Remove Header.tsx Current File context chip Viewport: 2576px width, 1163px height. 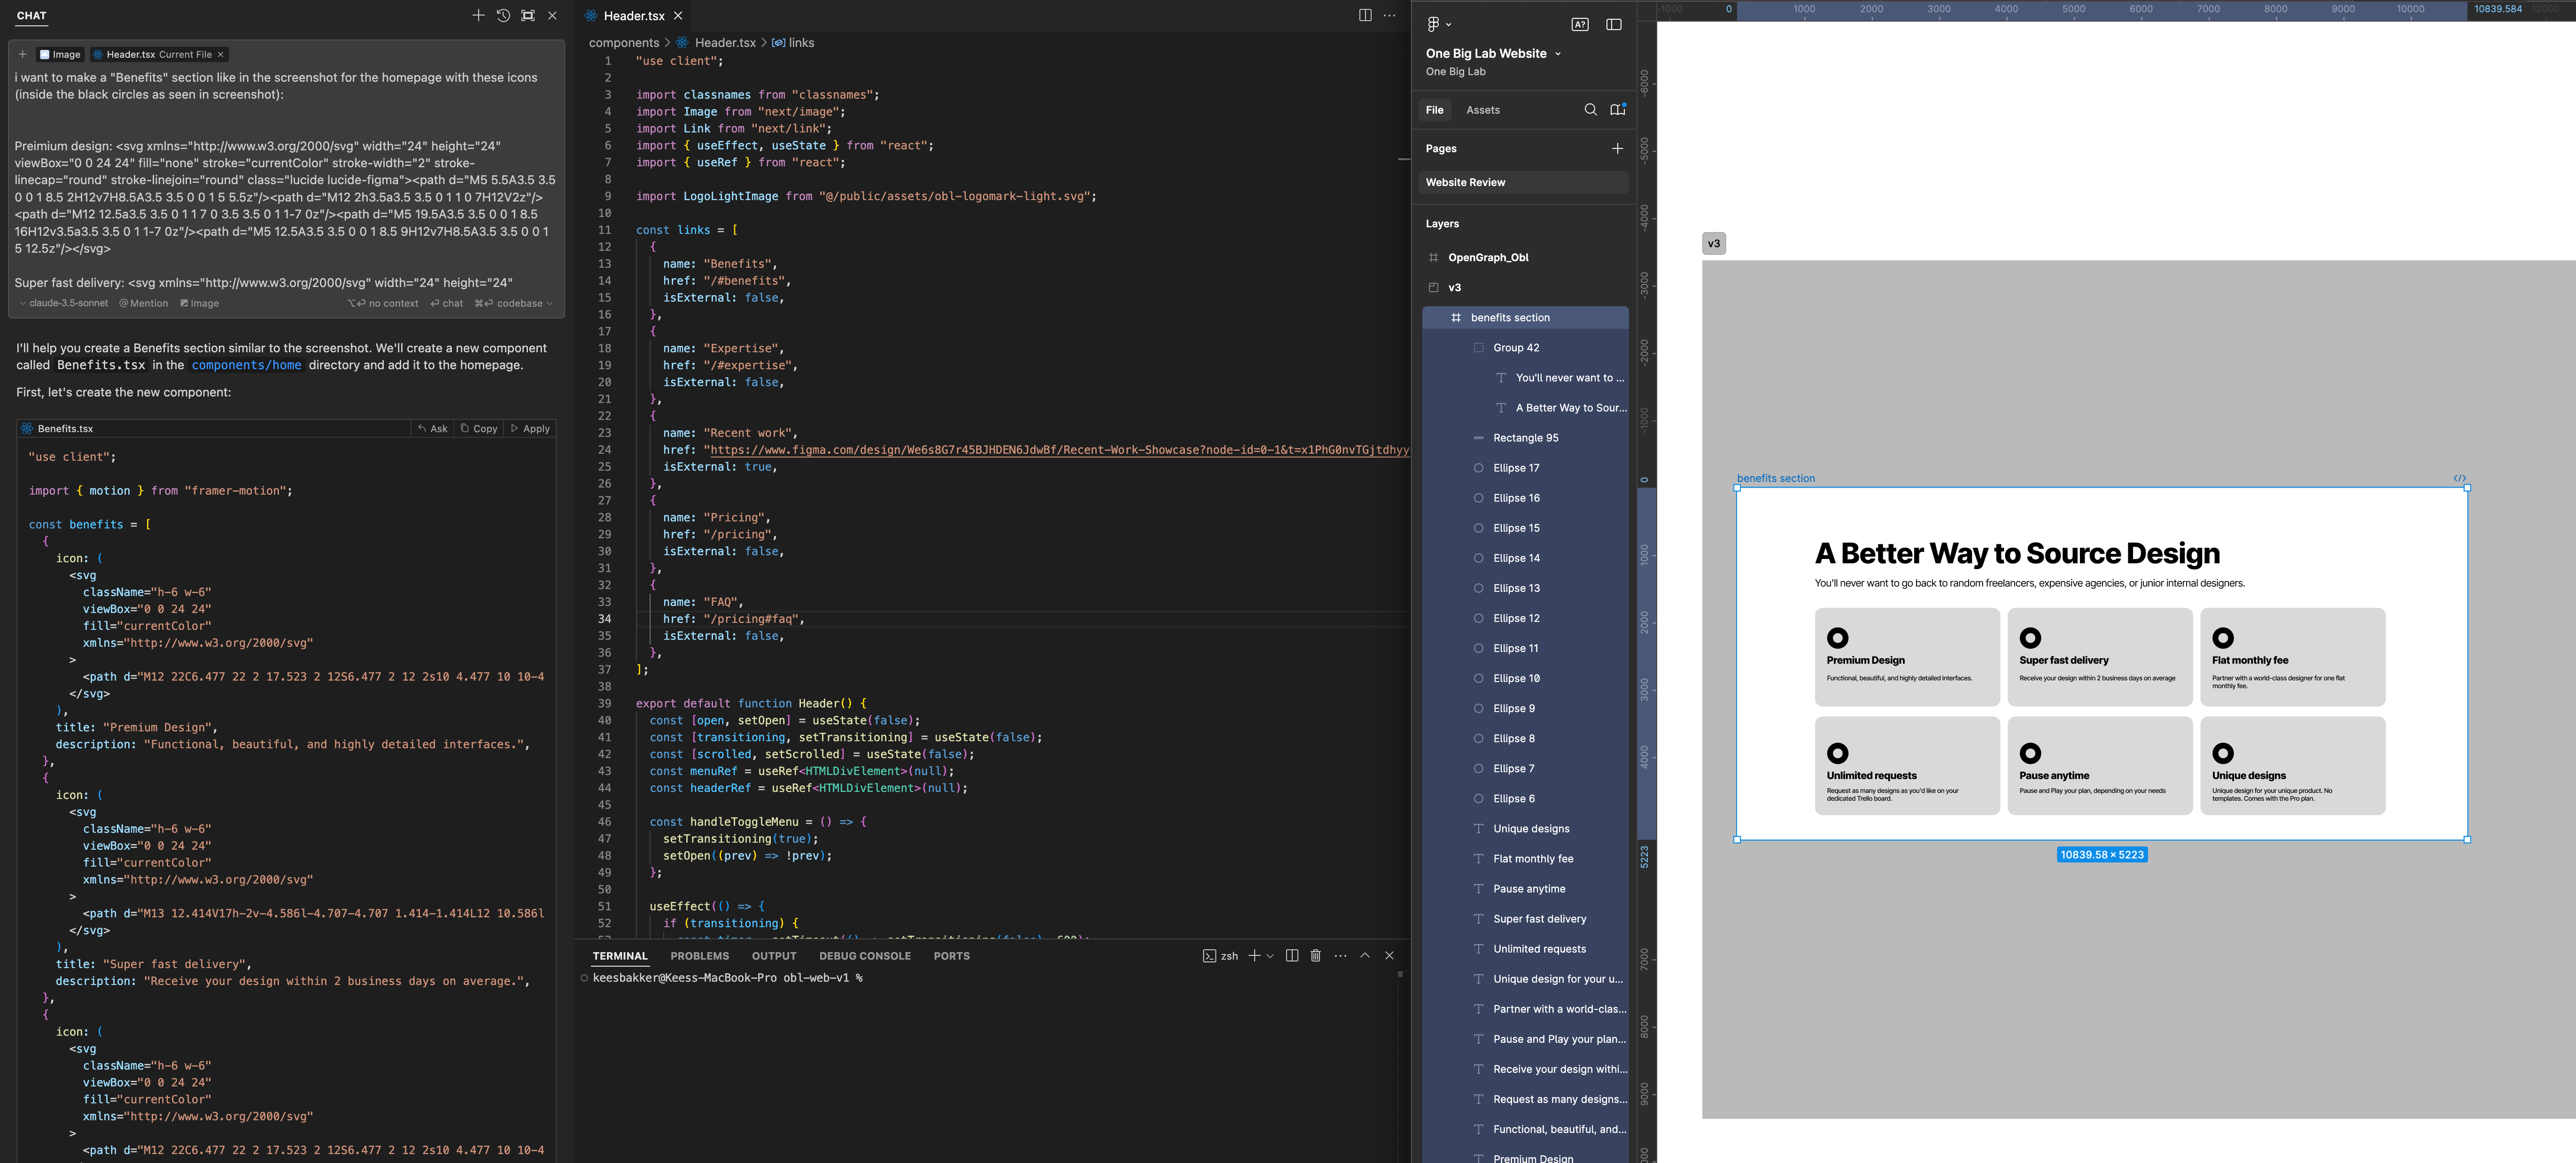click(x=221, y=54)
